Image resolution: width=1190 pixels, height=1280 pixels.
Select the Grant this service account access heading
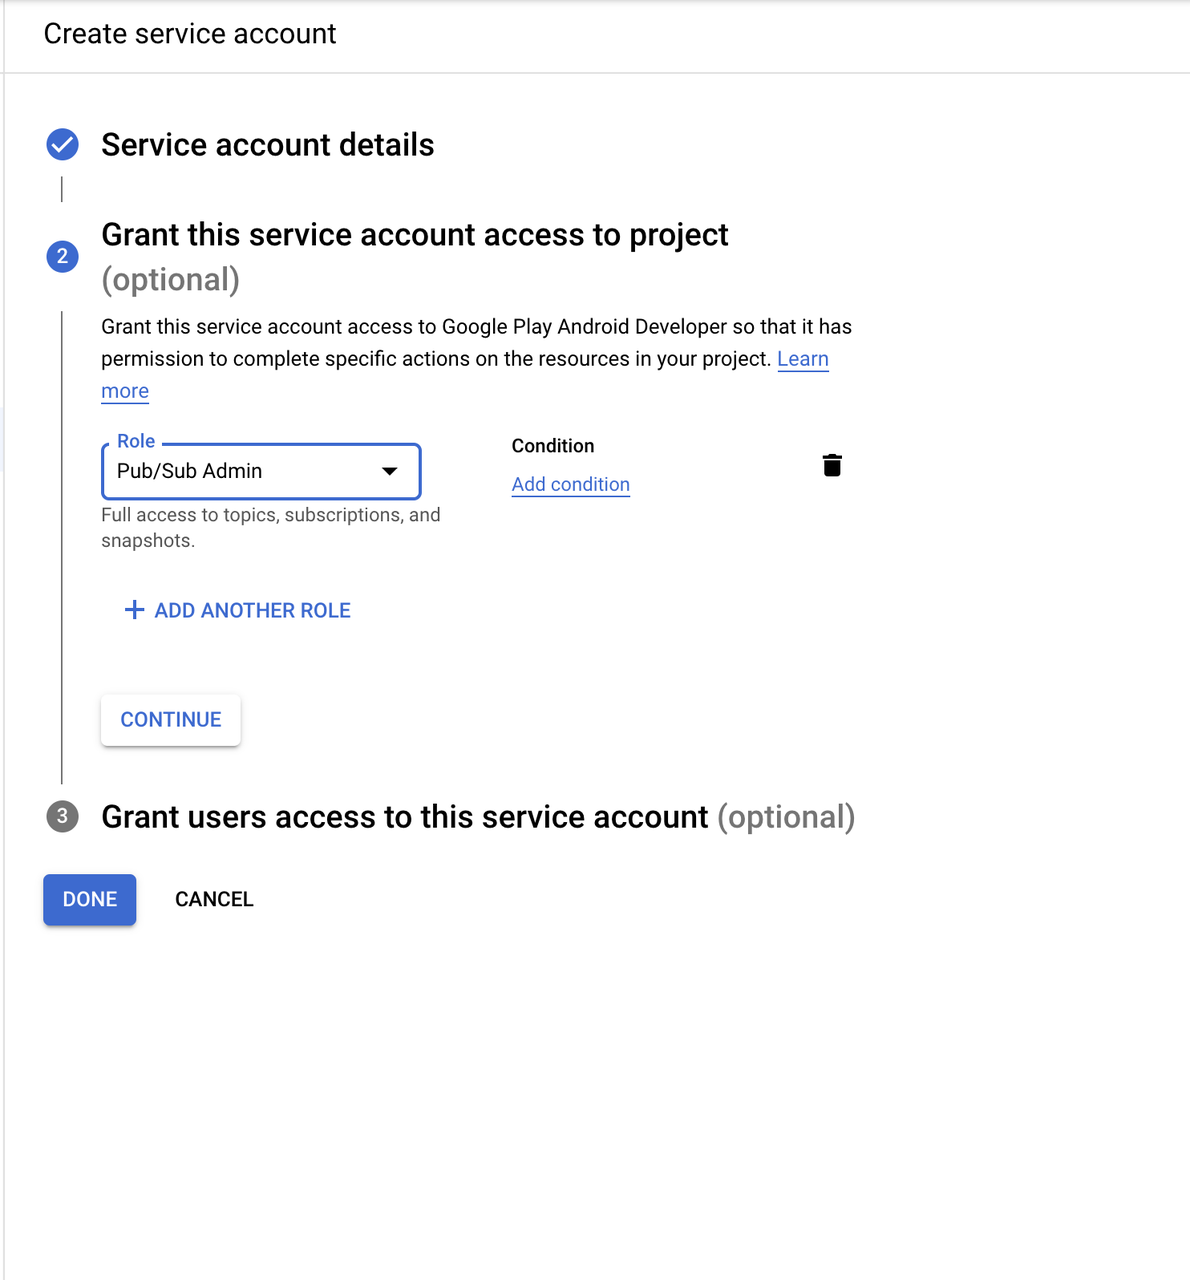[x=414, y=235]
